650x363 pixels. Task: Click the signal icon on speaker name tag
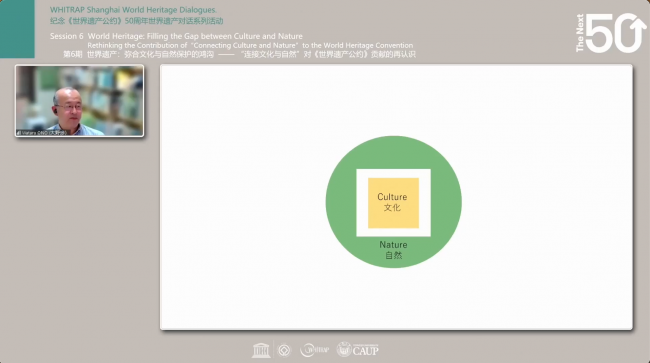(19, 133)
